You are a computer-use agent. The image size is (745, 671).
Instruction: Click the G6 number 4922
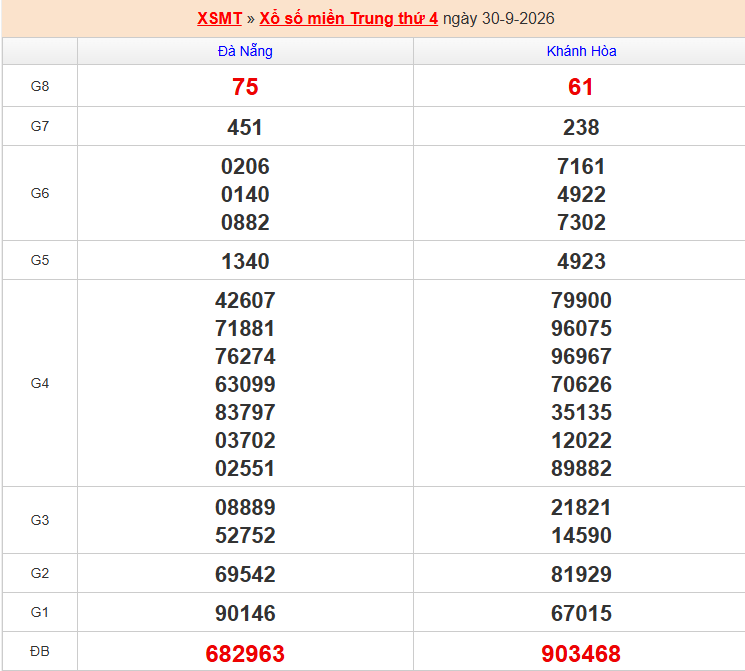(581, 194)
